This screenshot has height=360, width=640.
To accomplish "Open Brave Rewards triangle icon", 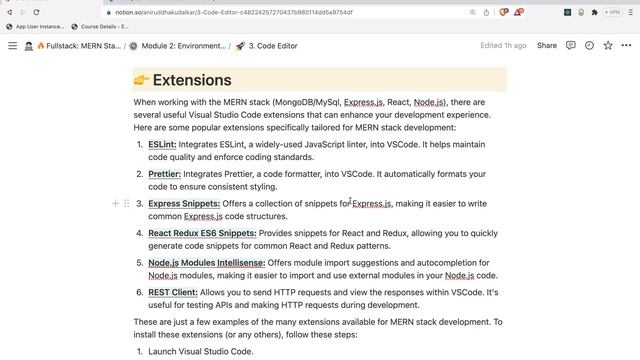I will click(519, 12).
